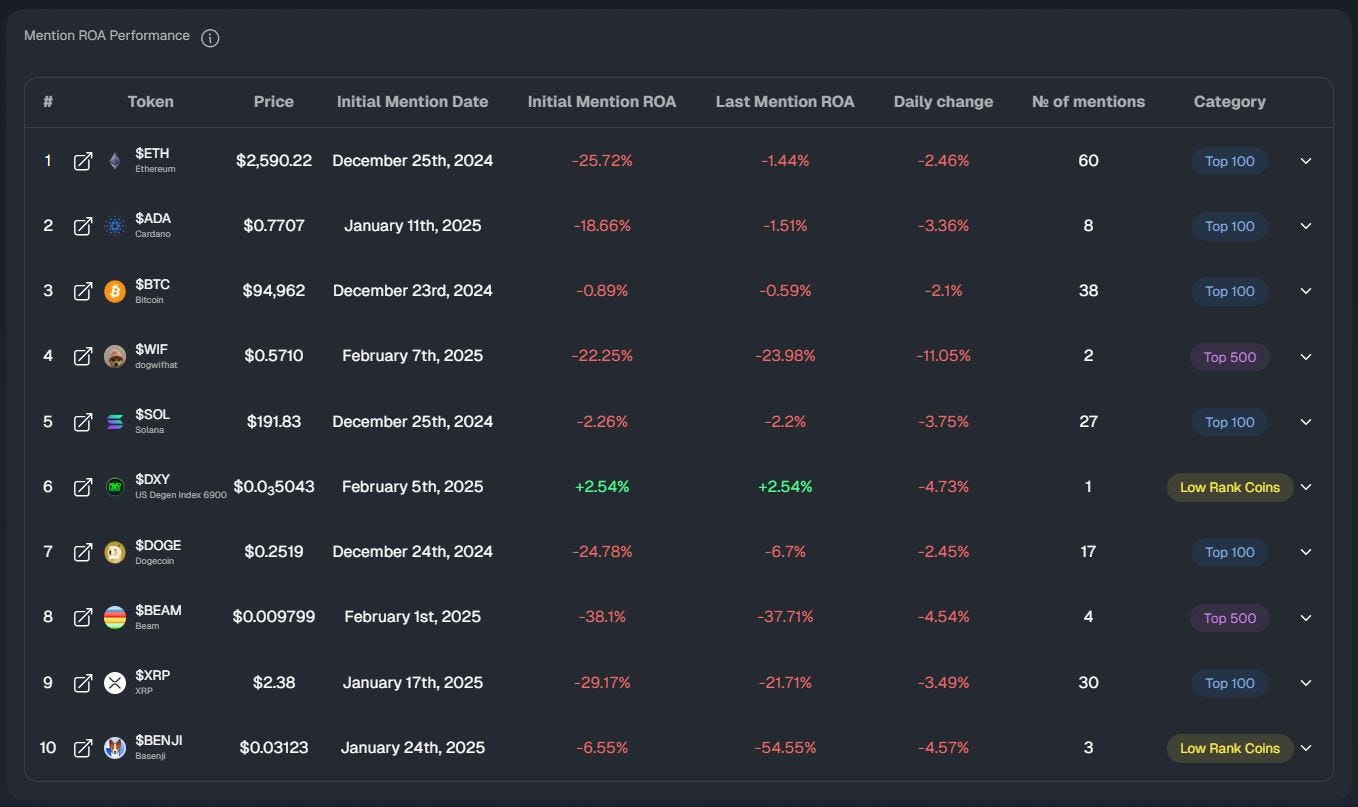Screen dimensions: 1358x807
Task: Click the Basenji token logo
Action: [x=115, y=748]
